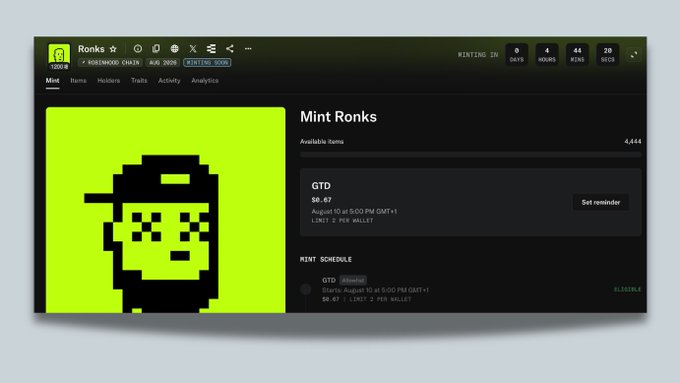Click the MINT SCHEDULE heading
Viewport: 680px width, 383px height.
tap(326, 259)
